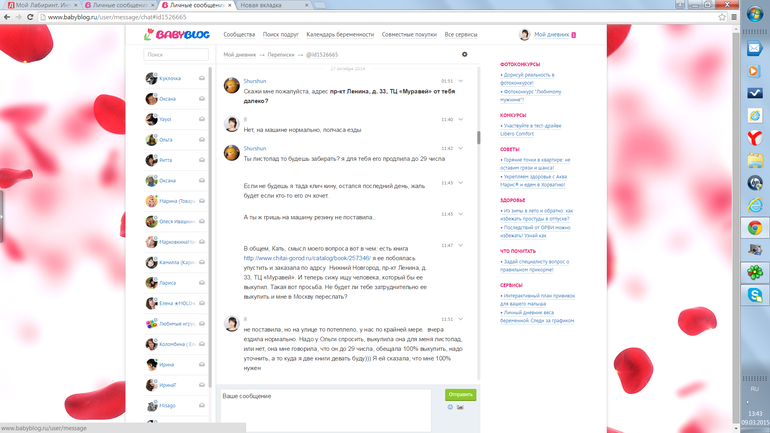The image size is (770, 433).
Task: Expand options arrow for 11:47 message
Action: pyautogui.click(x=464, y=245)
